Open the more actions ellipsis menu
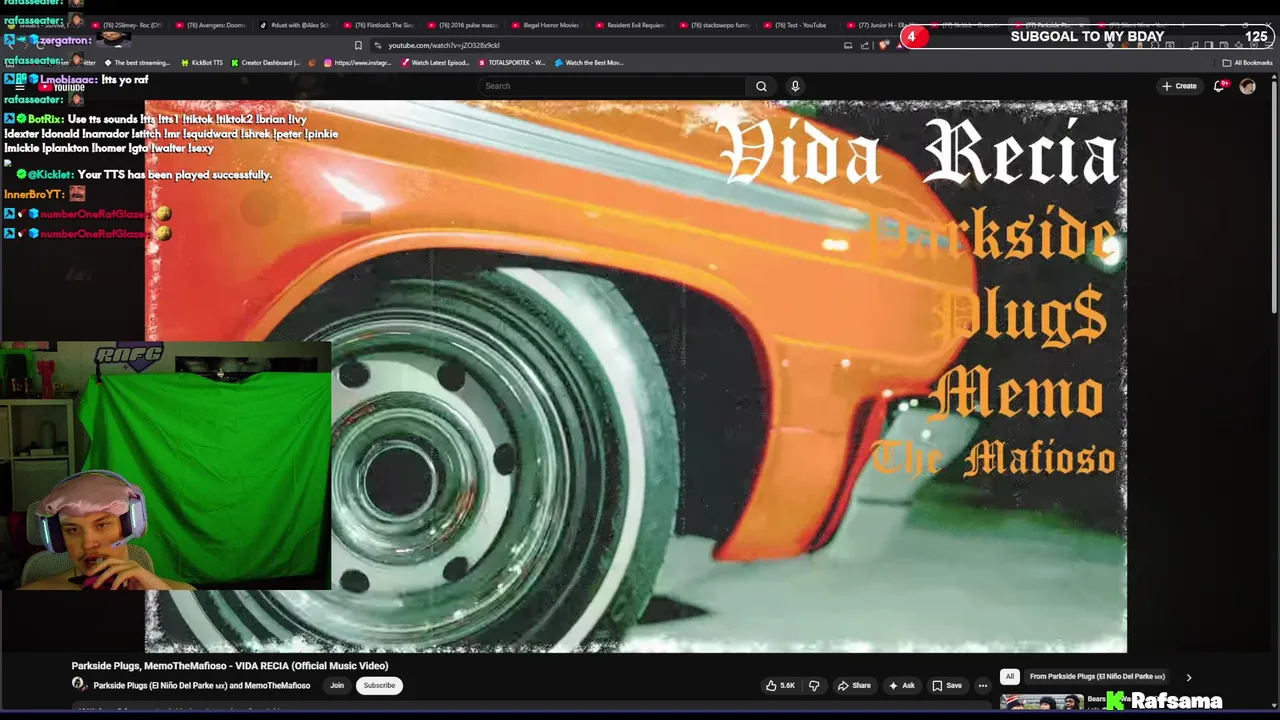Image resolution: width=1280 pixels, height=720 pixels. [x=983, y=685]
